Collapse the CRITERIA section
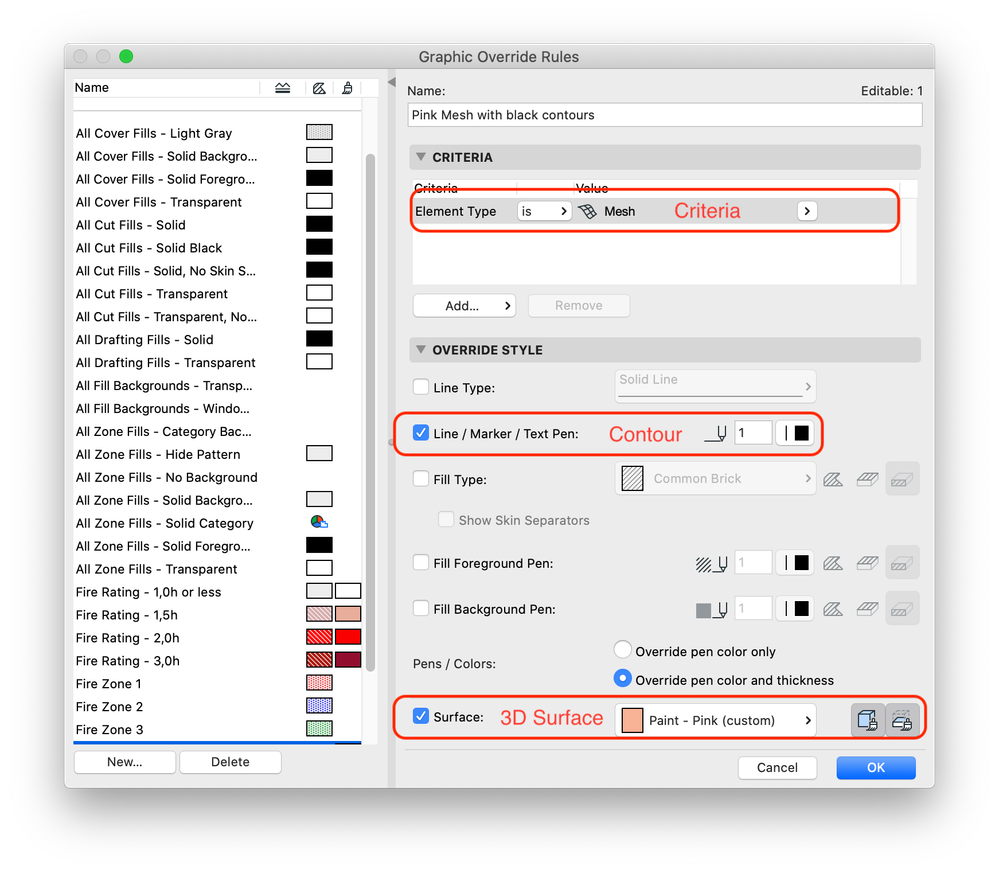999x873 pixels. click(x=420, y=157)
